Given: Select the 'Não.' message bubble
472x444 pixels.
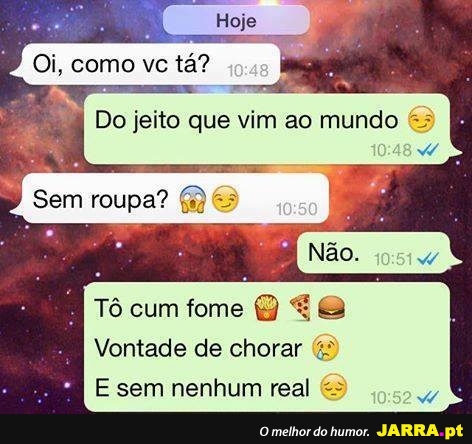Looking at the screenshot, I should pyautogui.click(x=379, y=253).
